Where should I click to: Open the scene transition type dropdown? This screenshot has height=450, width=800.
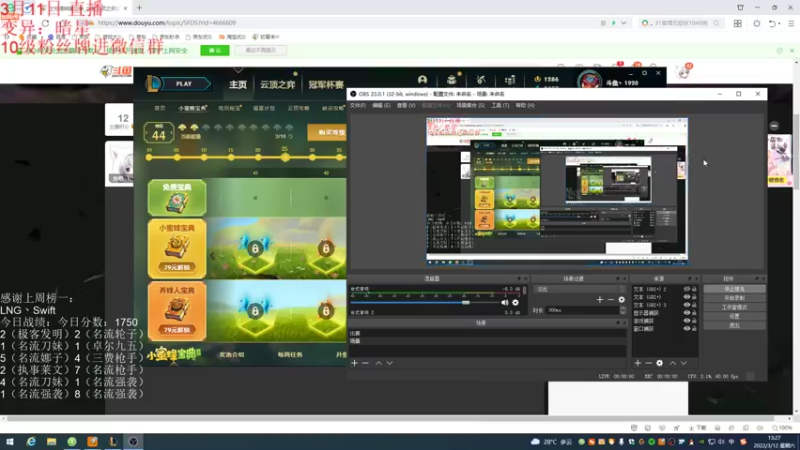point(580,289)
